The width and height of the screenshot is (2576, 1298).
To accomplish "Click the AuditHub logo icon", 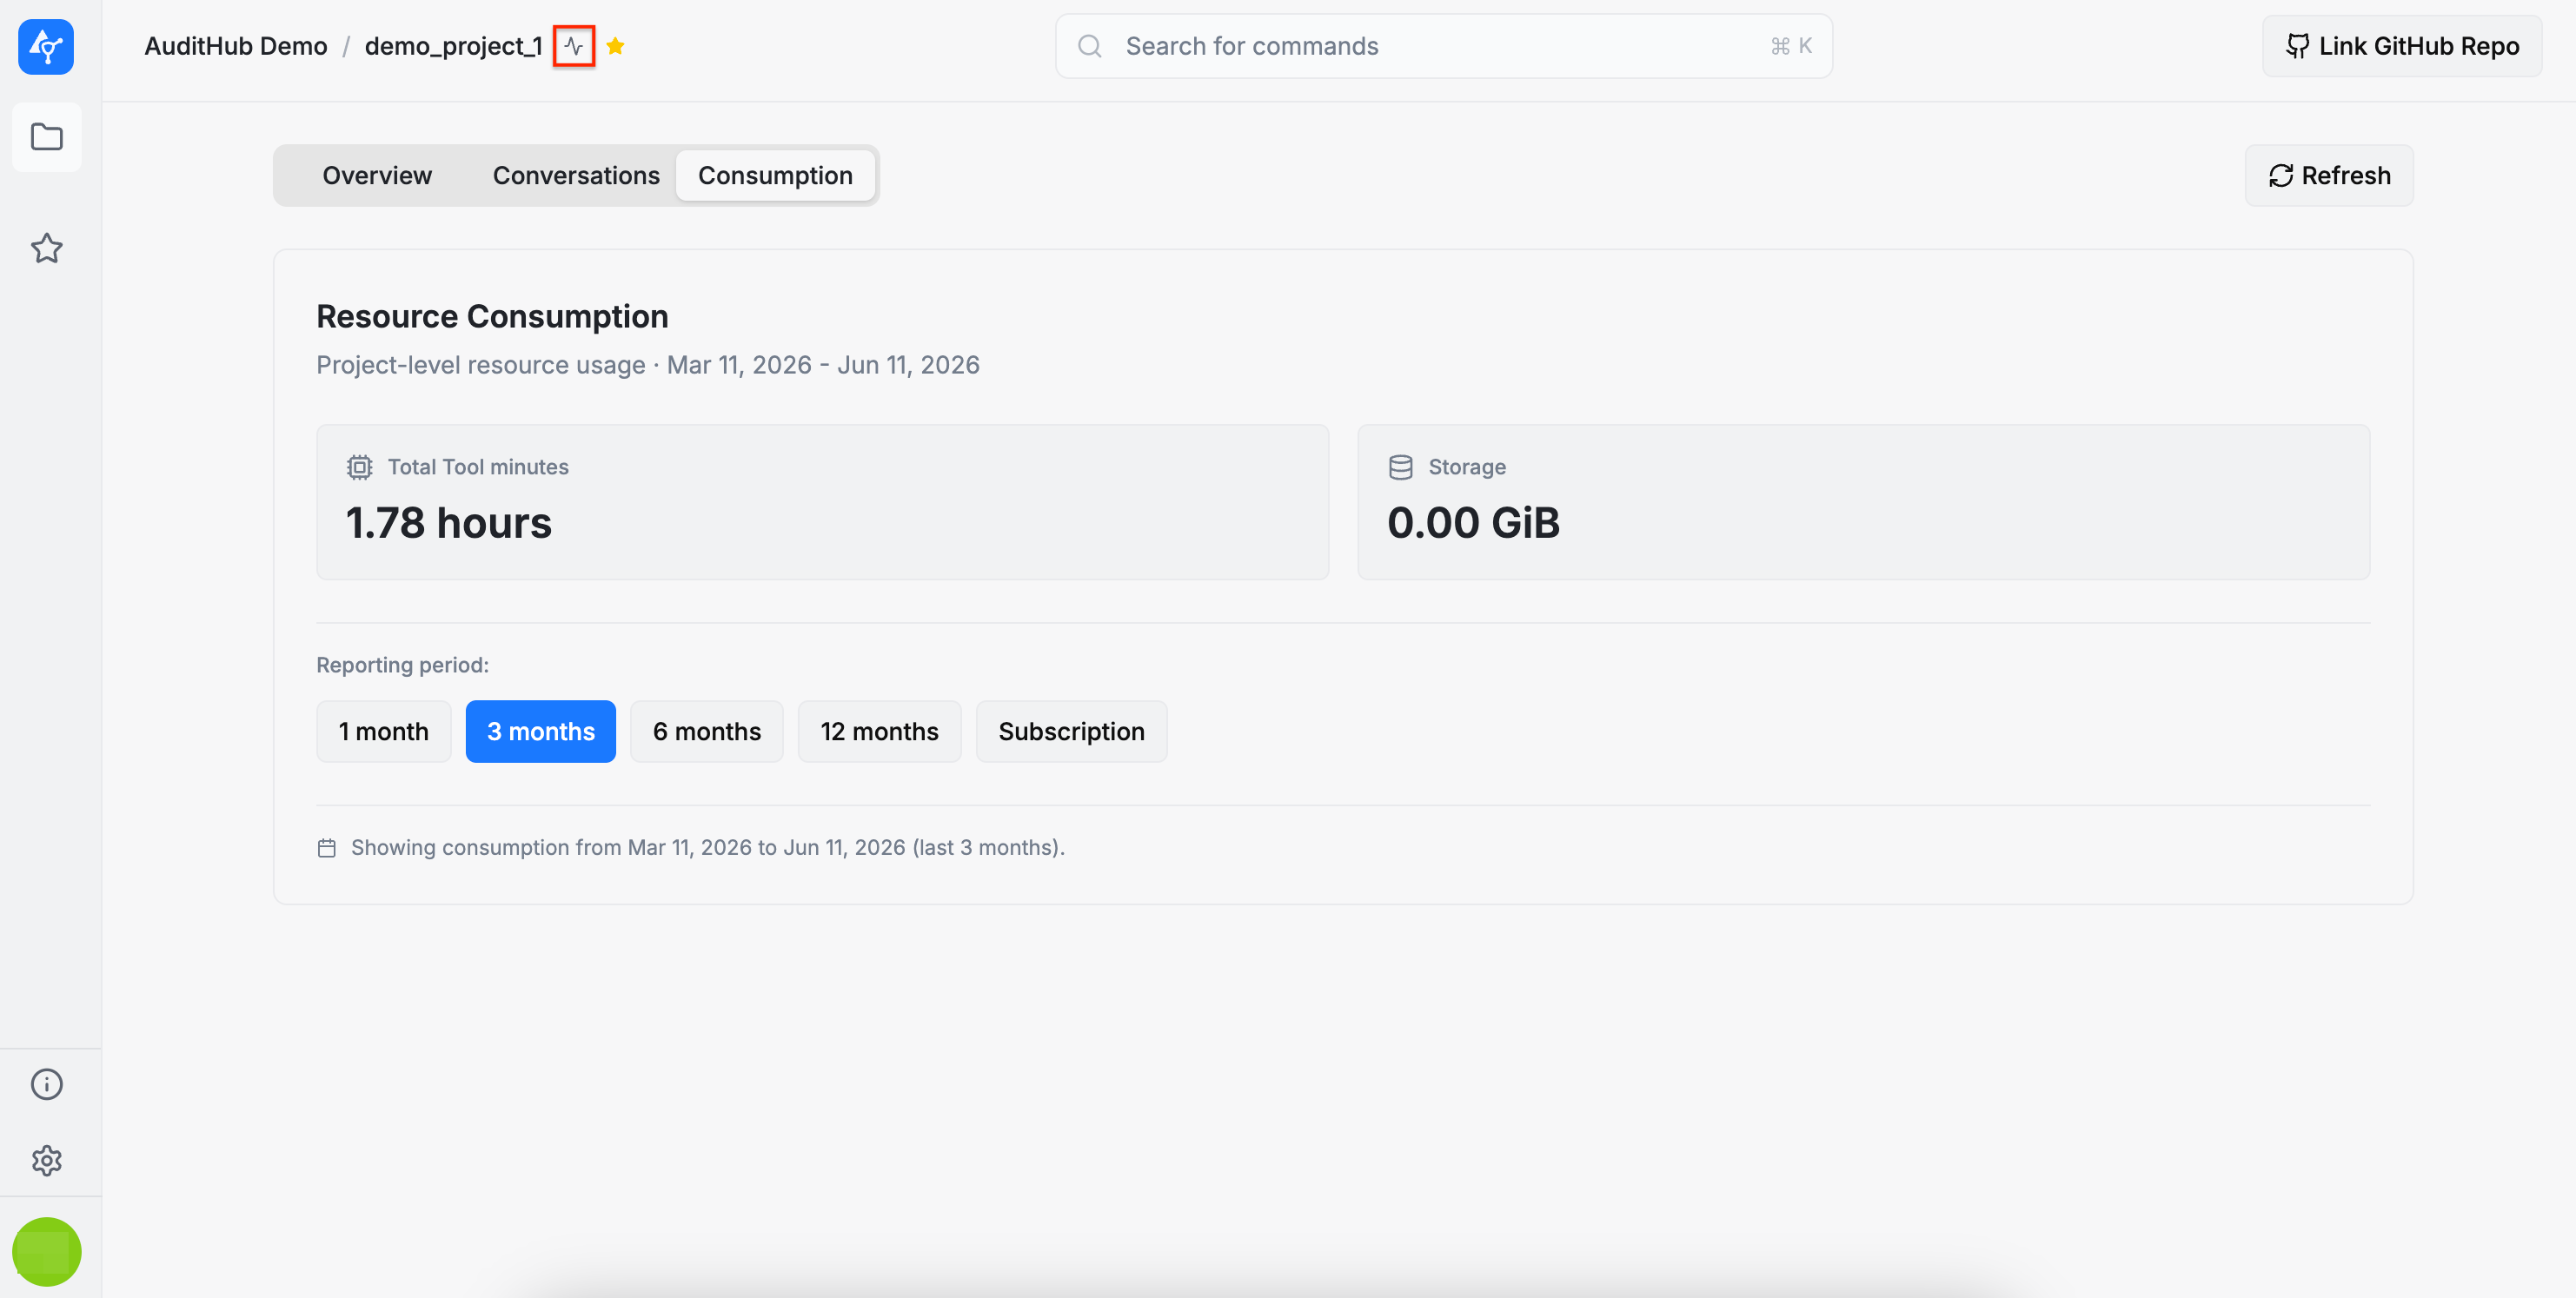I will tap(46, 46).
